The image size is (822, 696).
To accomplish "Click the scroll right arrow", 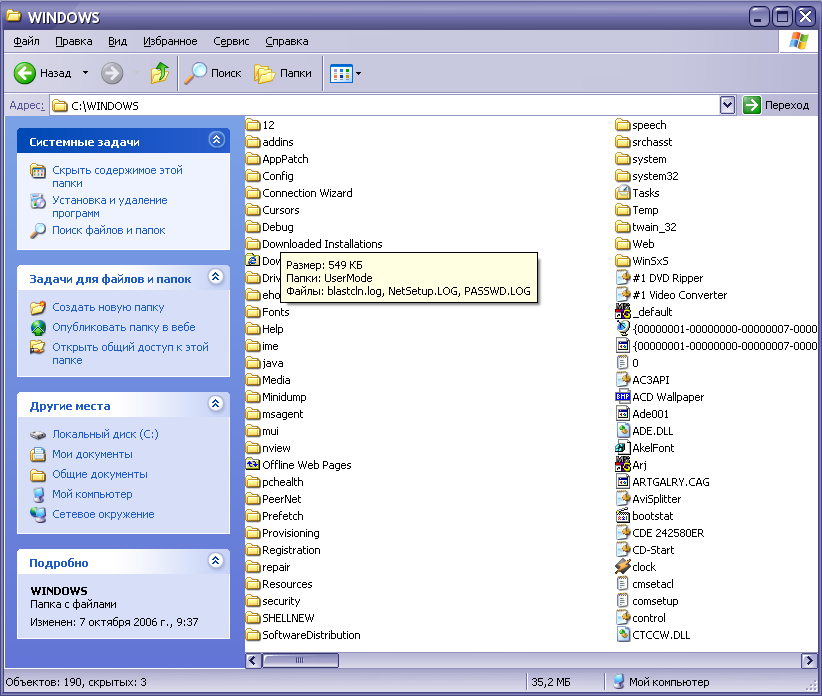I will coord(809,660).
